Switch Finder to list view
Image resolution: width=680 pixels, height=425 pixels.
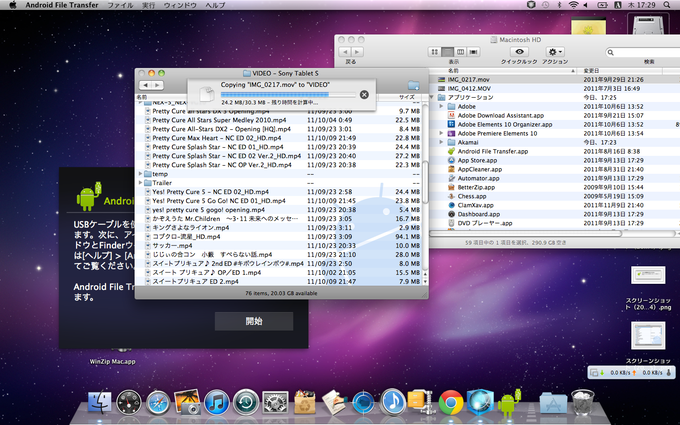pyautogui.click(x=447, y=52)
